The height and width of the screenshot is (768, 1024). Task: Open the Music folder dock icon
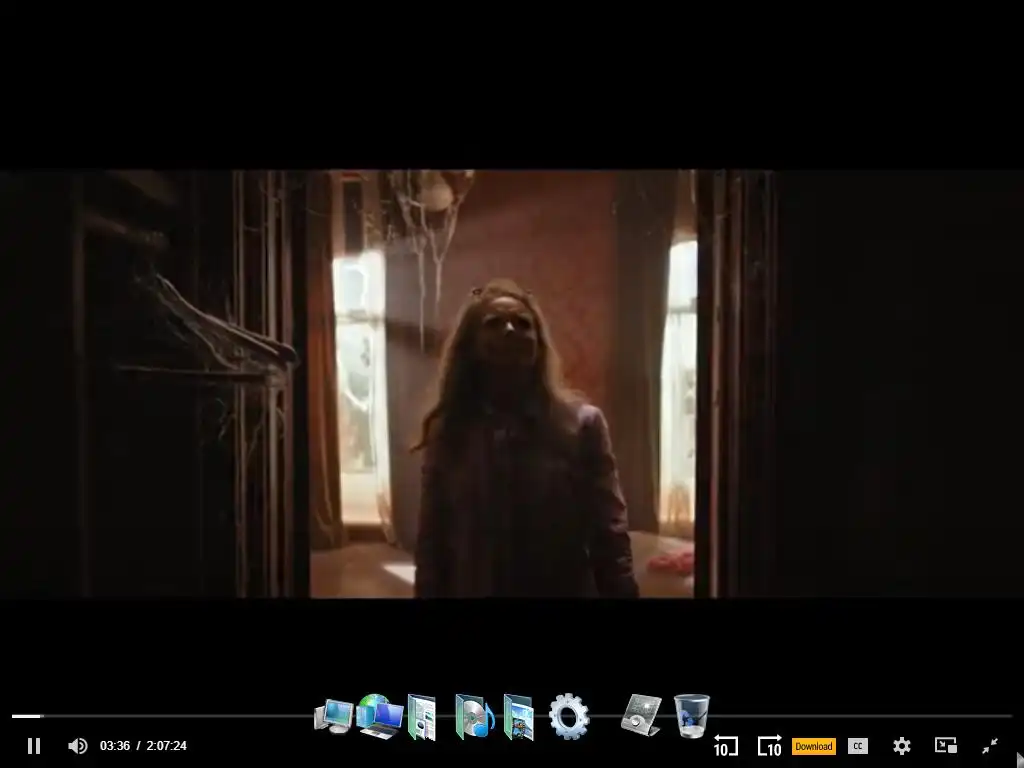coord(475,716)
